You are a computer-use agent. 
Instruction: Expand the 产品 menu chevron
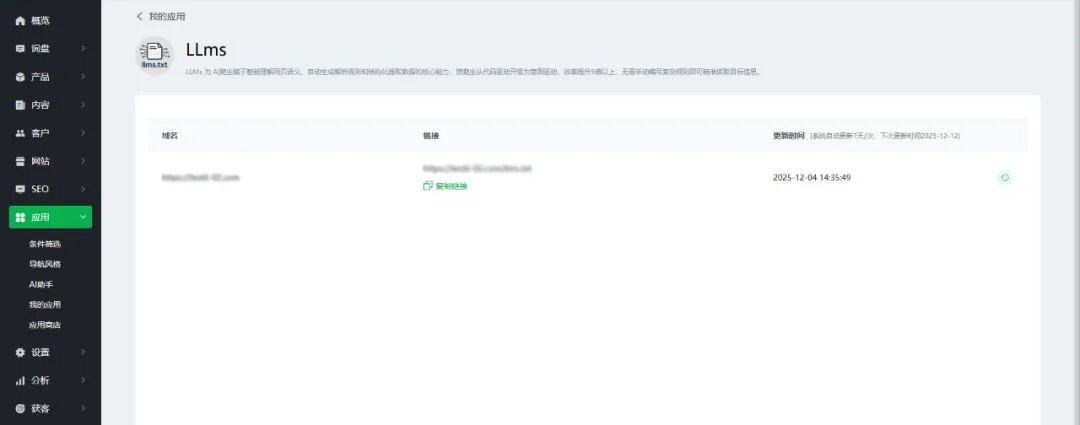(x=83, y=77)
